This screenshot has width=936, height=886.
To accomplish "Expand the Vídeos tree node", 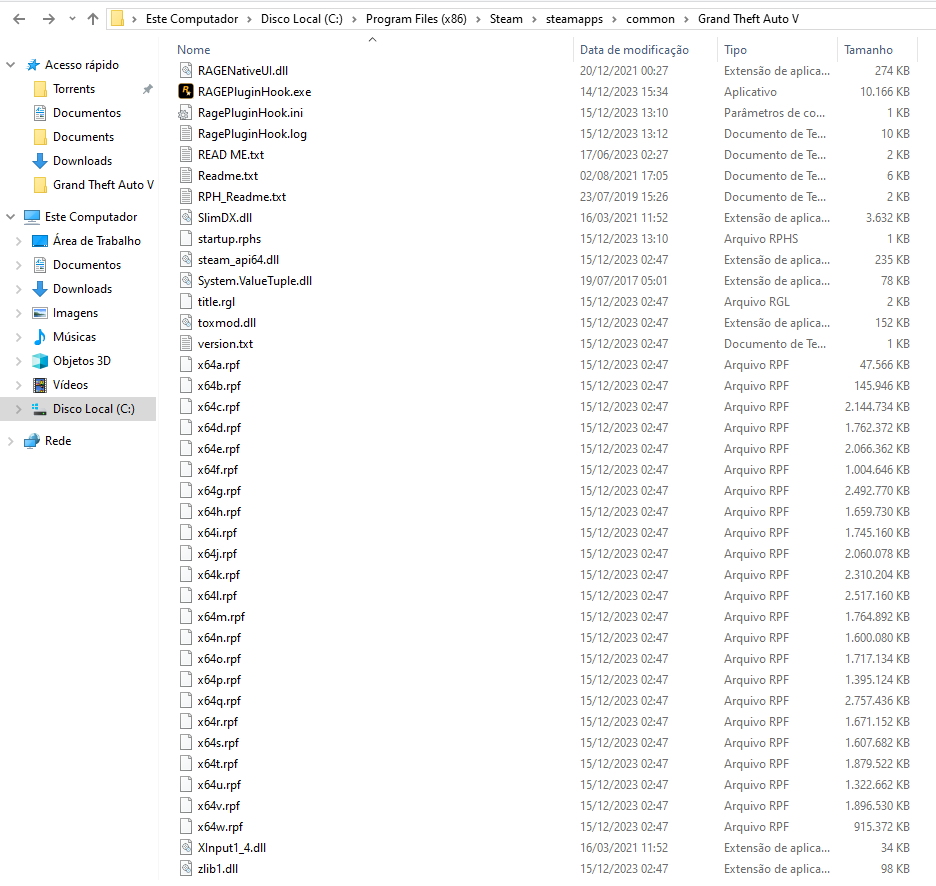I will pyautogui.click(x=19, y=384).
